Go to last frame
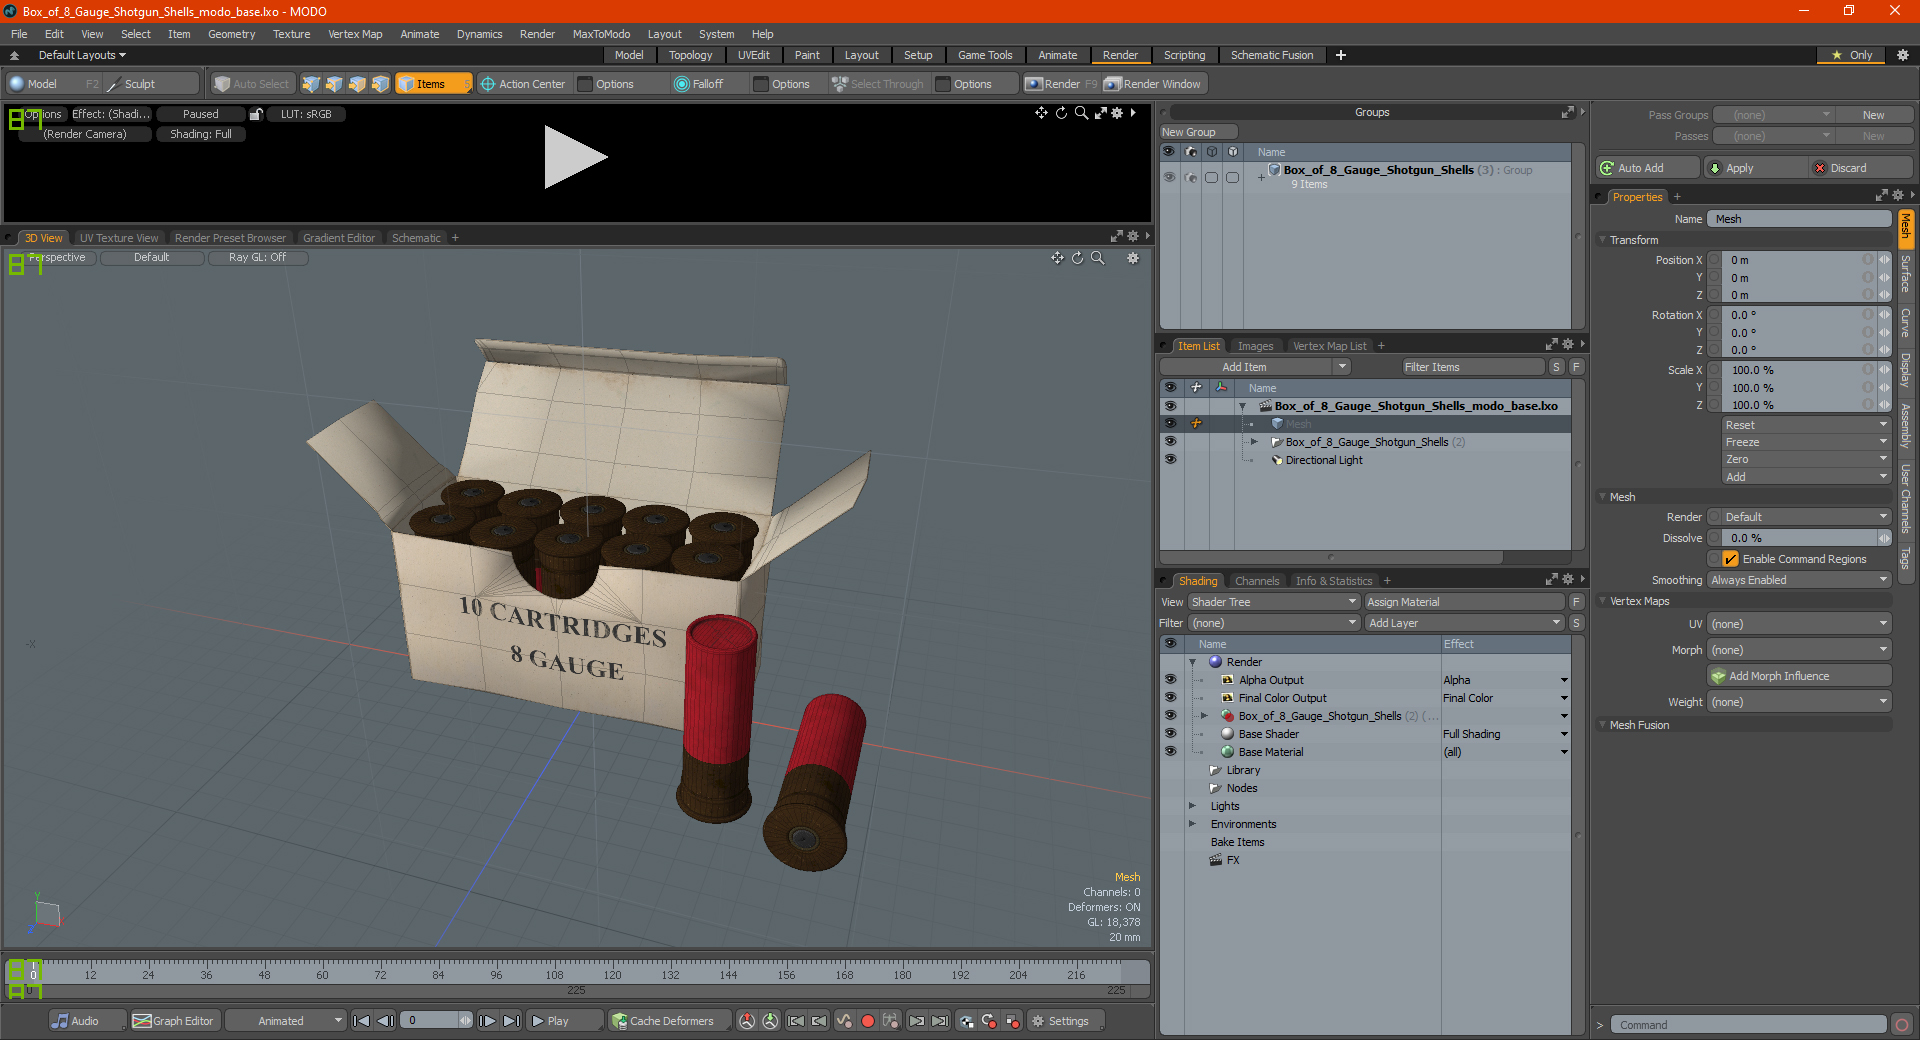This screenshot has width=1920, height=1040. point(511,1021)
